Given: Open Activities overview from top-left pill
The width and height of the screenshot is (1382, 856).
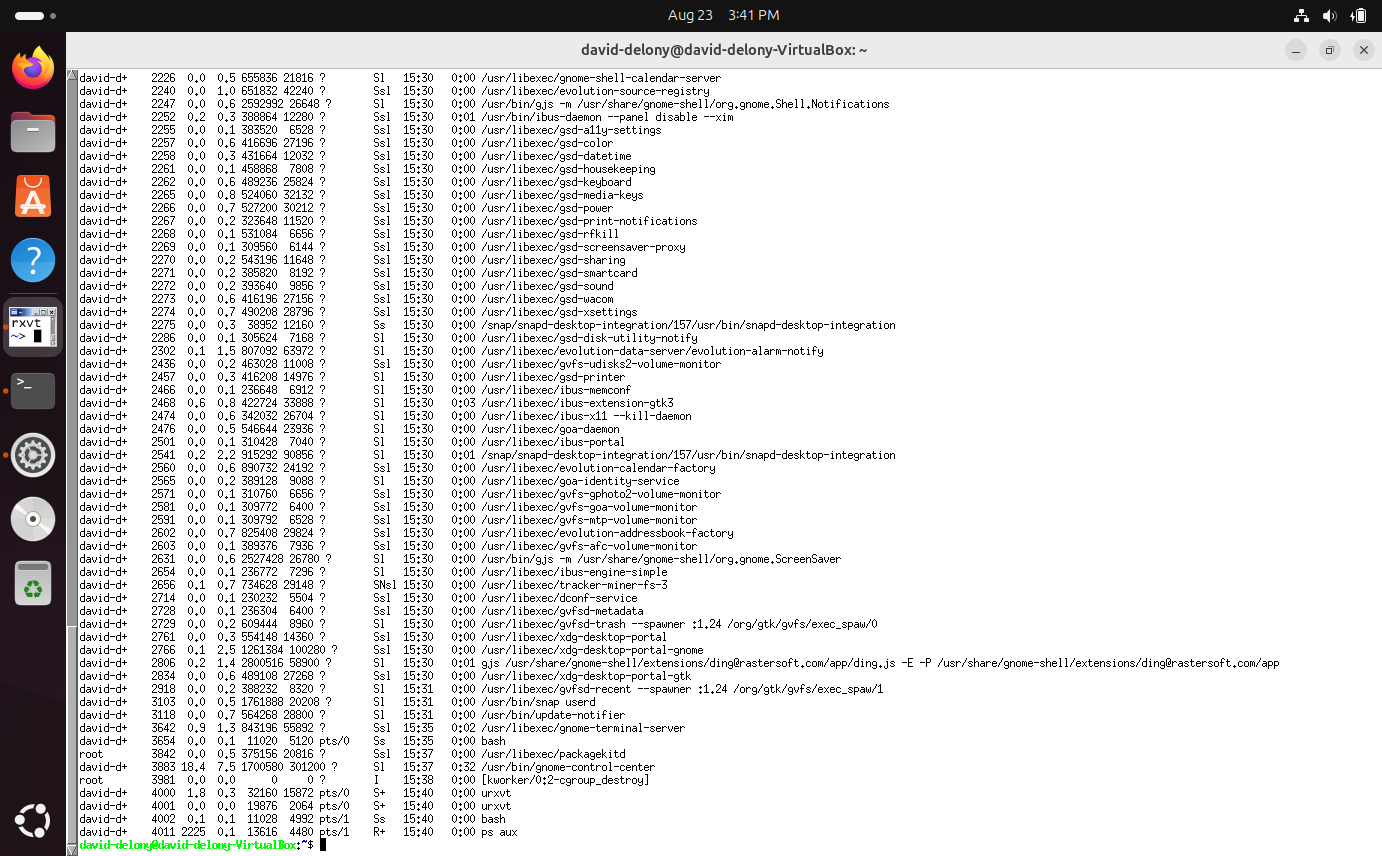Looking at the screenshot, I should point(36,16).
